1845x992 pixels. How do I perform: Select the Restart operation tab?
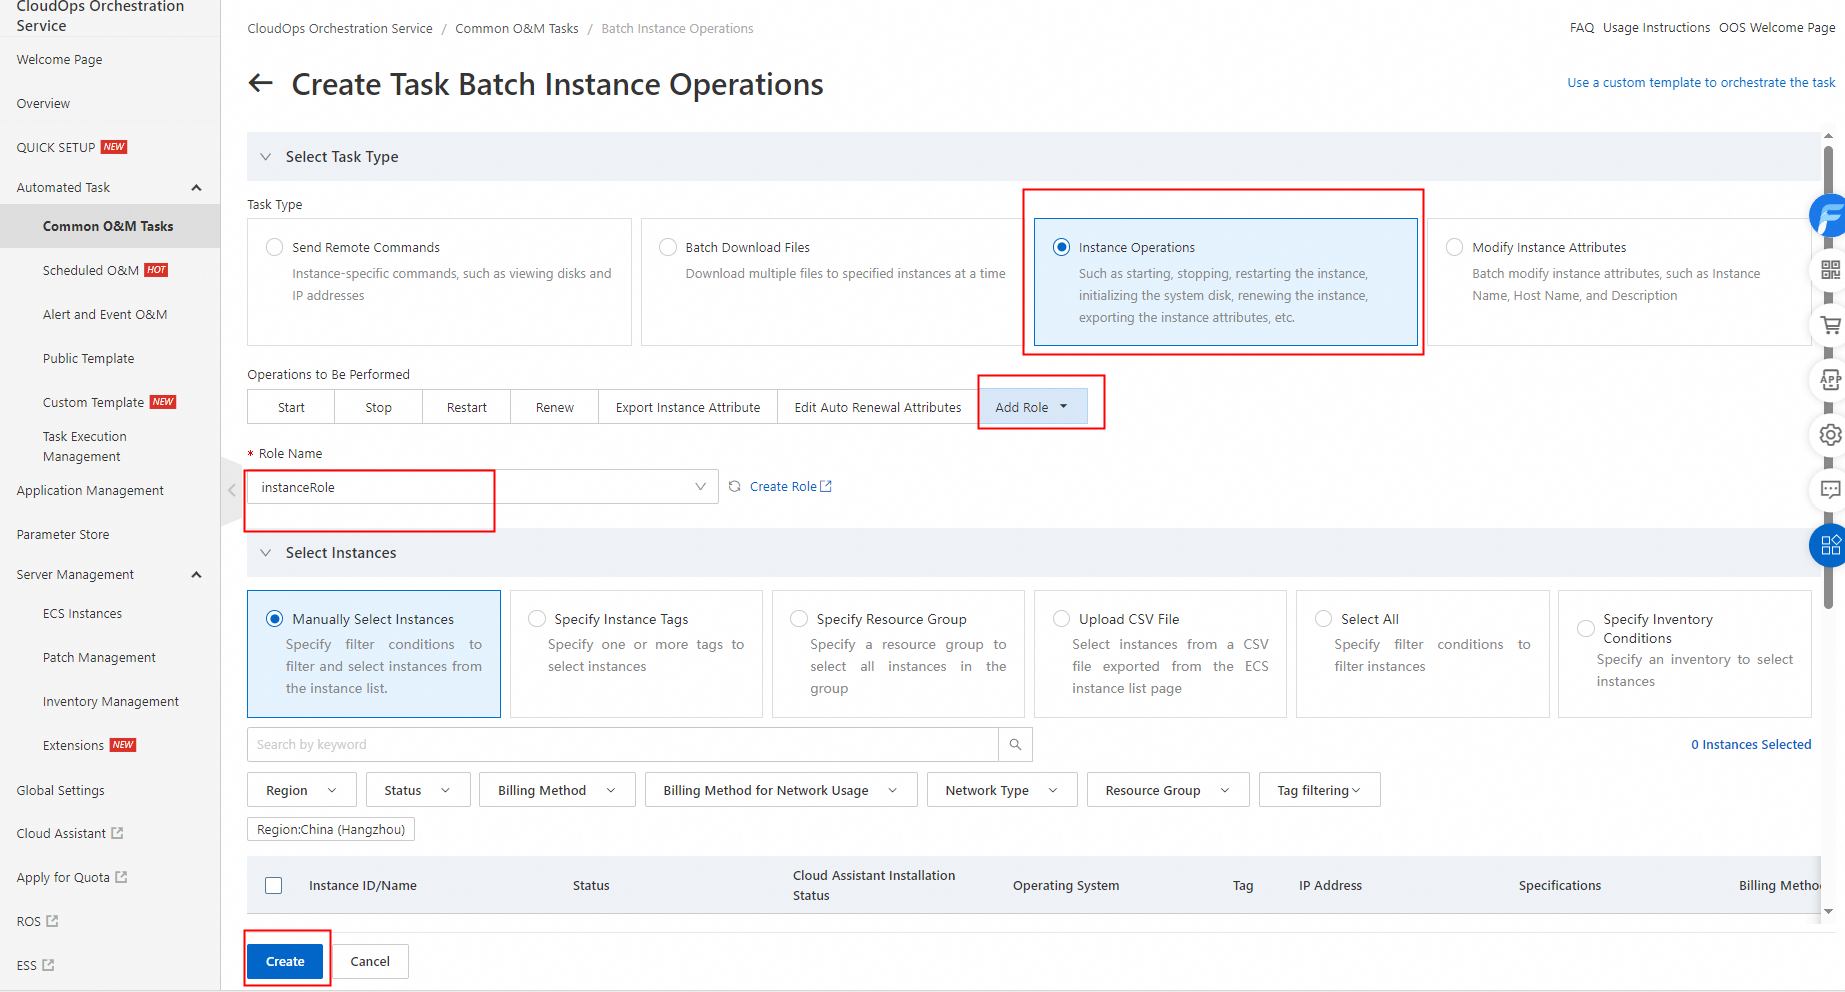[x=466, y=407]
